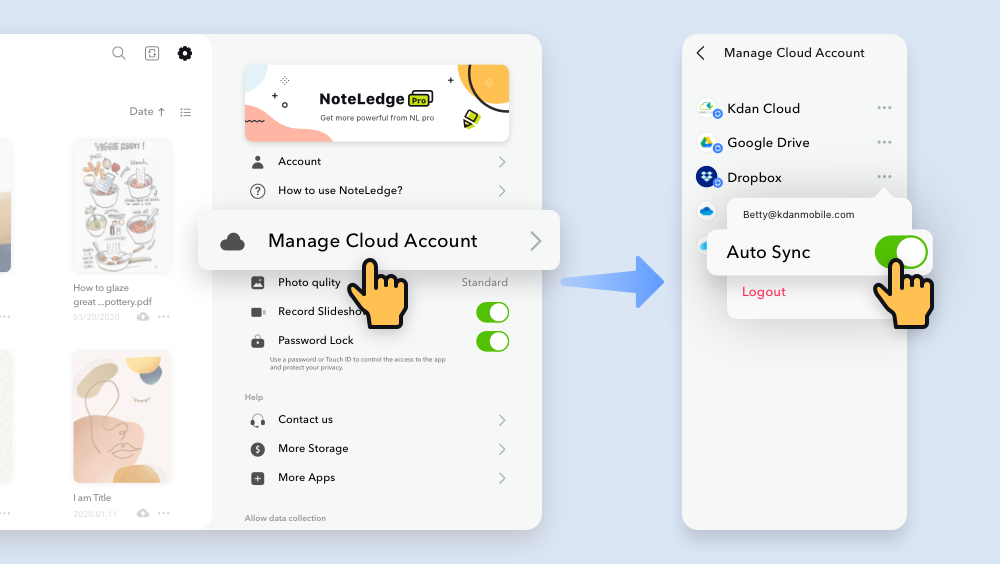Click the NoteLedge Pro banner

[377, 103]
